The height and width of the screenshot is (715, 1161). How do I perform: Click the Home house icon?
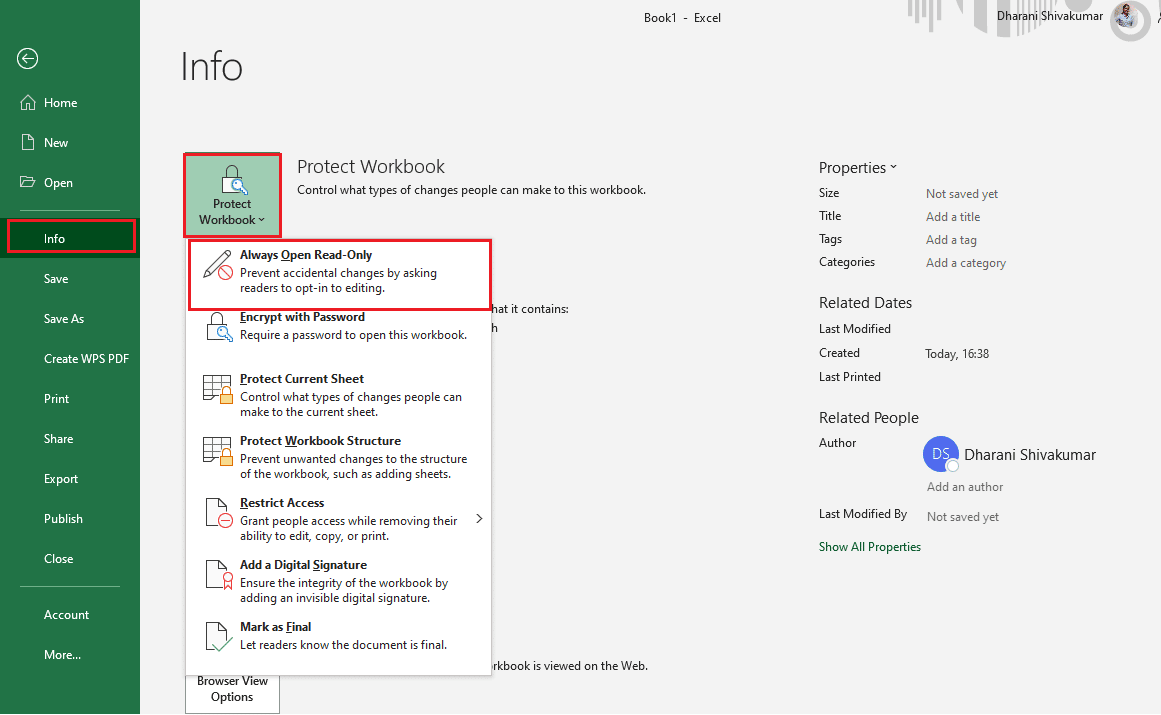click(x=27, y=103)
